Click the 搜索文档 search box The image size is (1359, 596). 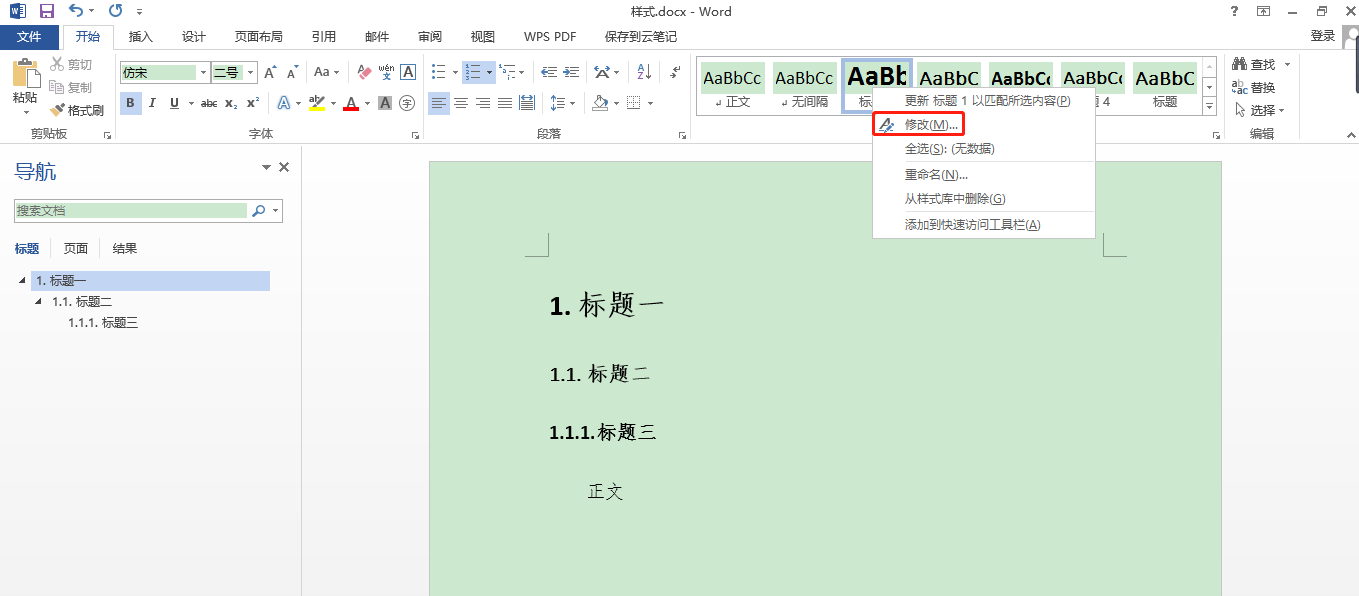coord(130,210)
